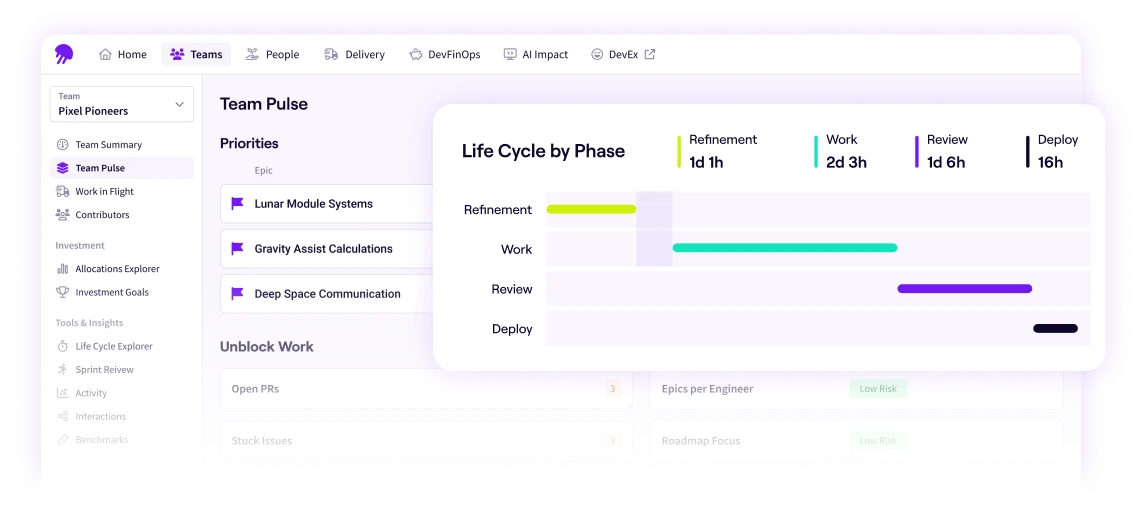This screenshot has width=1140, height=525.
Task: Open the DevFinOps tab
Action: [x=445, y=54]
